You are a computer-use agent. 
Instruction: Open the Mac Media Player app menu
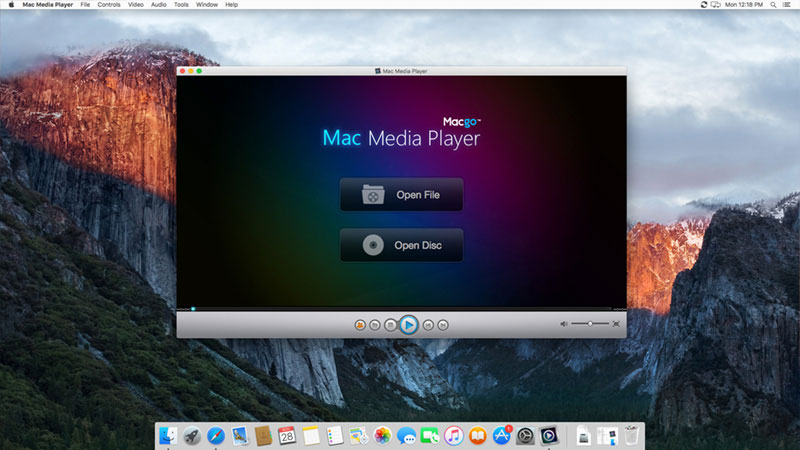pyautogui.click(x=47, y=5)
